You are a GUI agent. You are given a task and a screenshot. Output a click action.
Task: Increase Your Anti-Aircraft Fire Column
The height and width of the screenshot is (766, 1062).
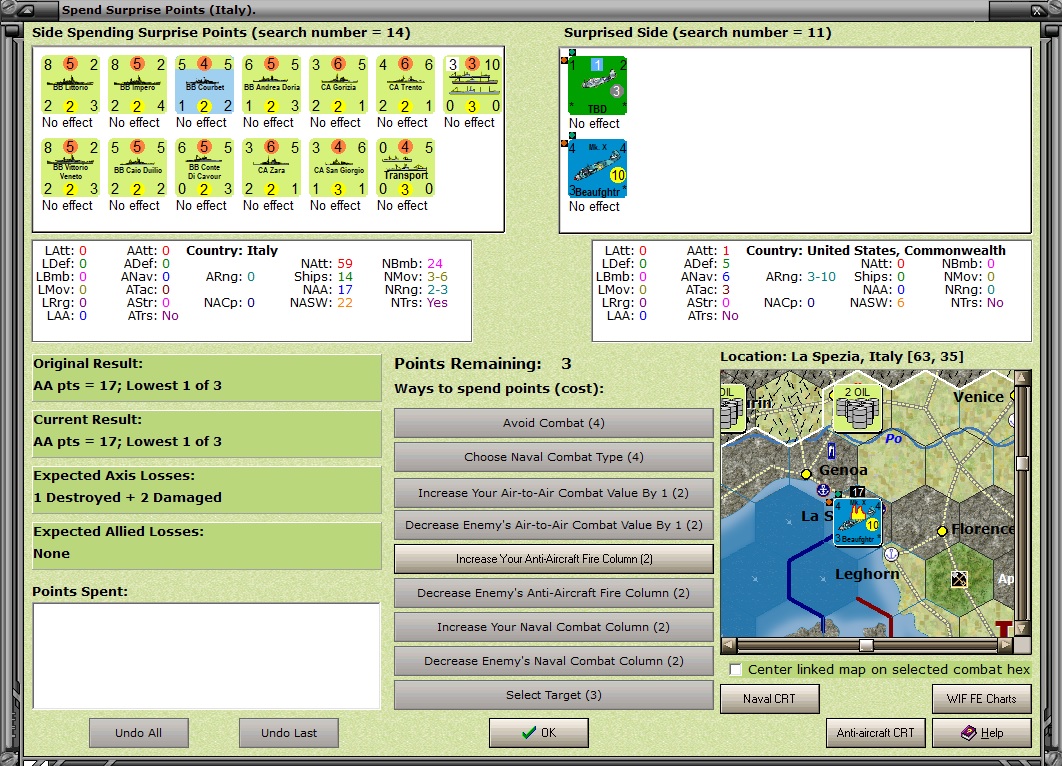tap(553, 559)
